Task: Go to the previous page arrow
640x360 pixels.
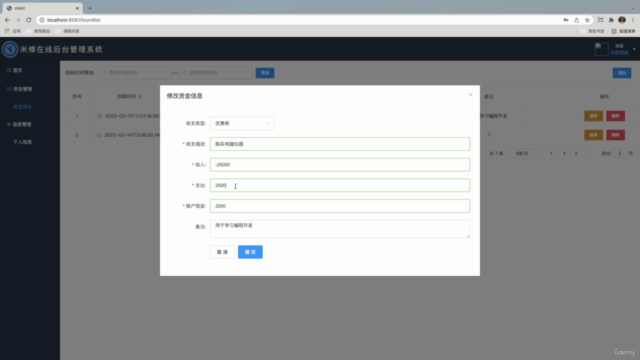Action: pyautogui.click(x=551, y=153)
